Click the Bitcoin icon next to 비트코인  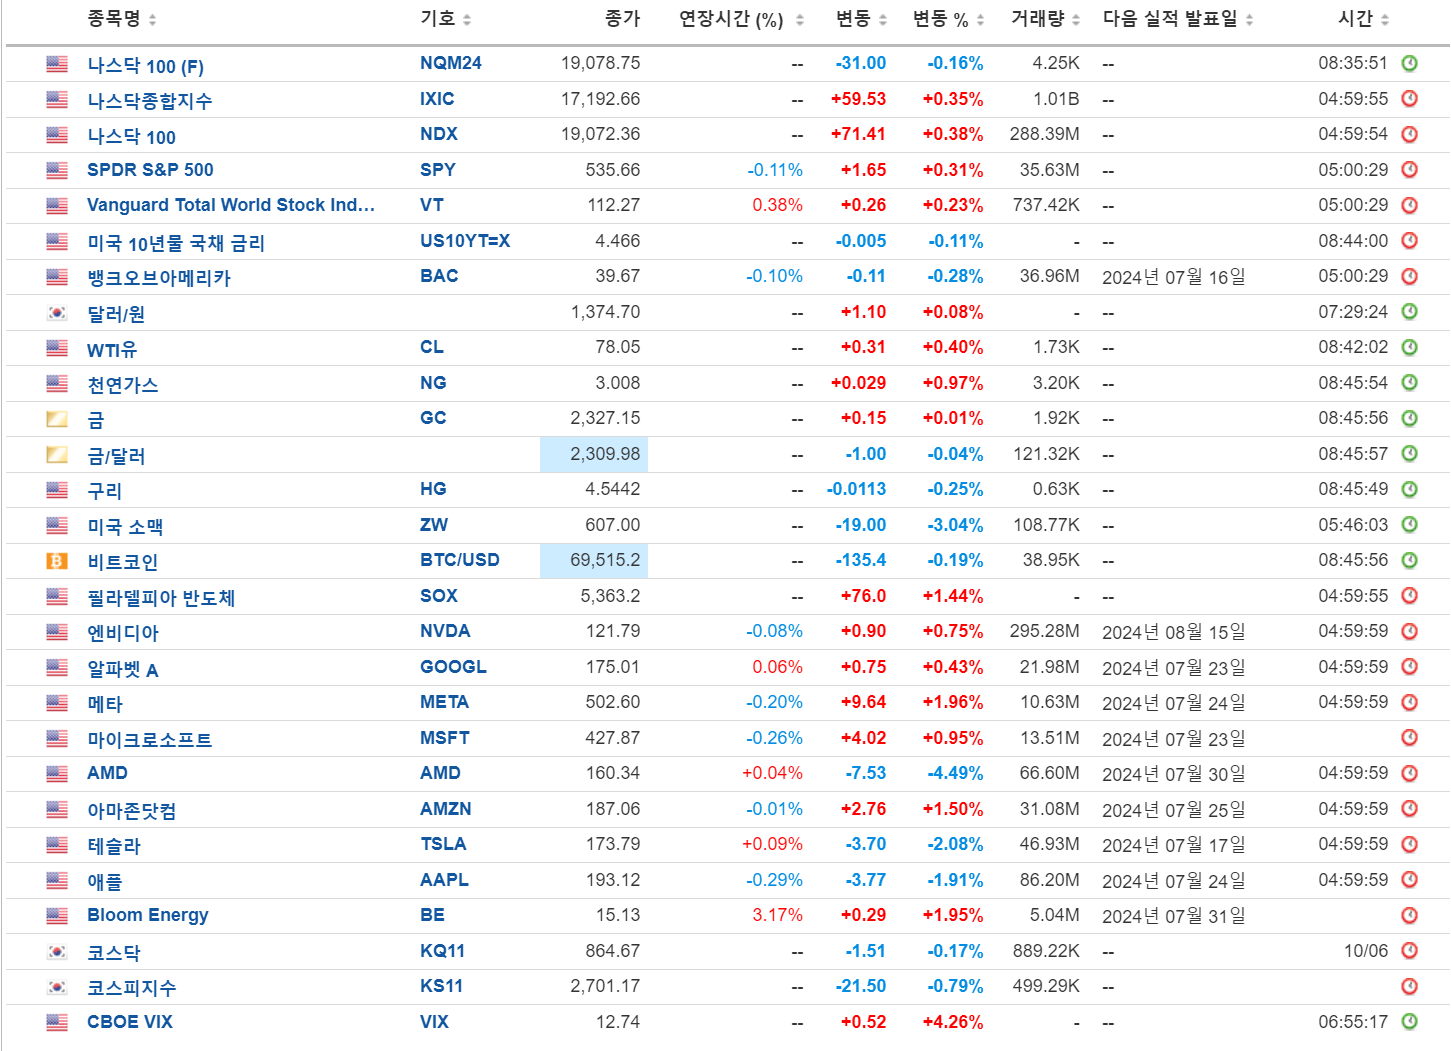click(57, 561)
